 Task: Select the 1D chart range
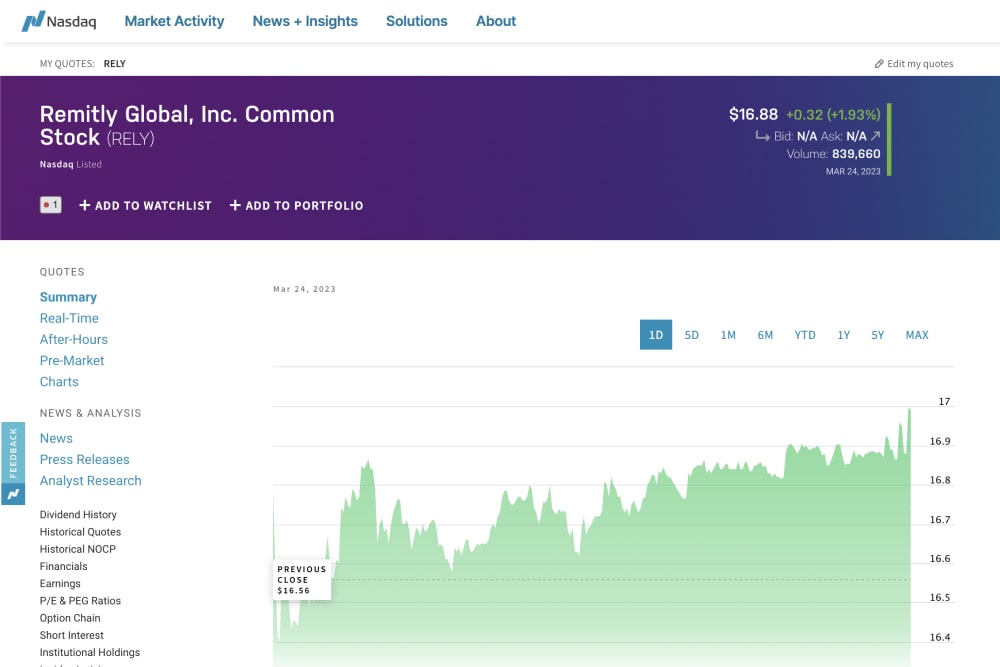(656, 335)
